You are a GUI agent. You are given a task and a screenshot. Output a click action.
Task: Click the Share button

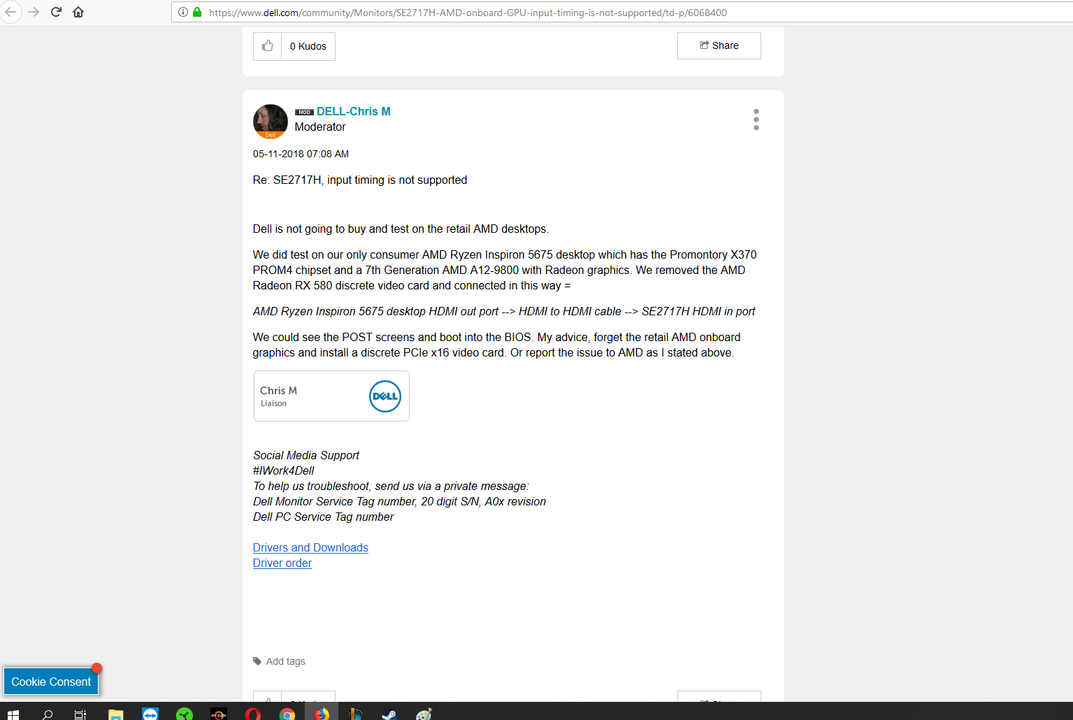719,46
